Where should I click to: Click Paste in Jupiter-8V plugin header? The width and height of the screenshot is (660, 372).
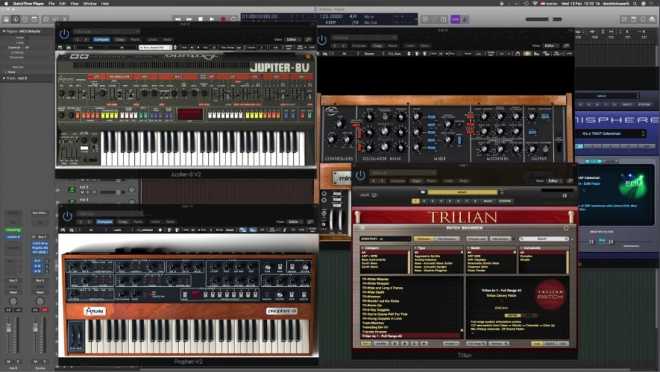(136, 40)
